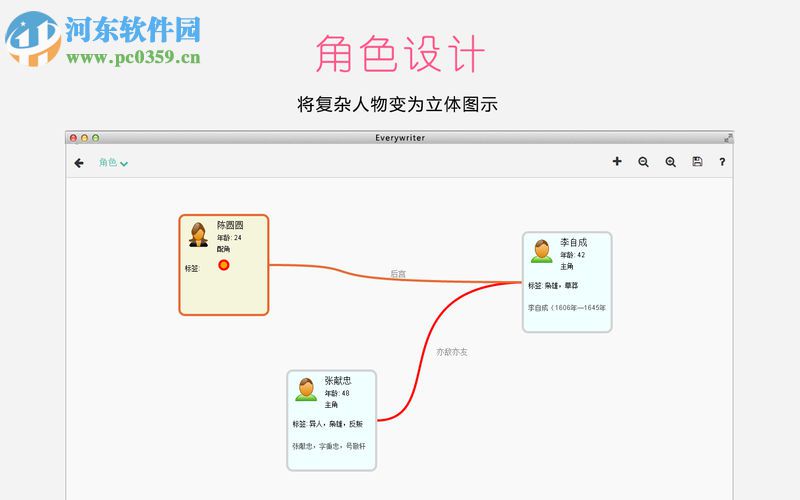Click the back arrow in Everywriter toolbar
Screen dimensions: 800x500
coord(79,163)
